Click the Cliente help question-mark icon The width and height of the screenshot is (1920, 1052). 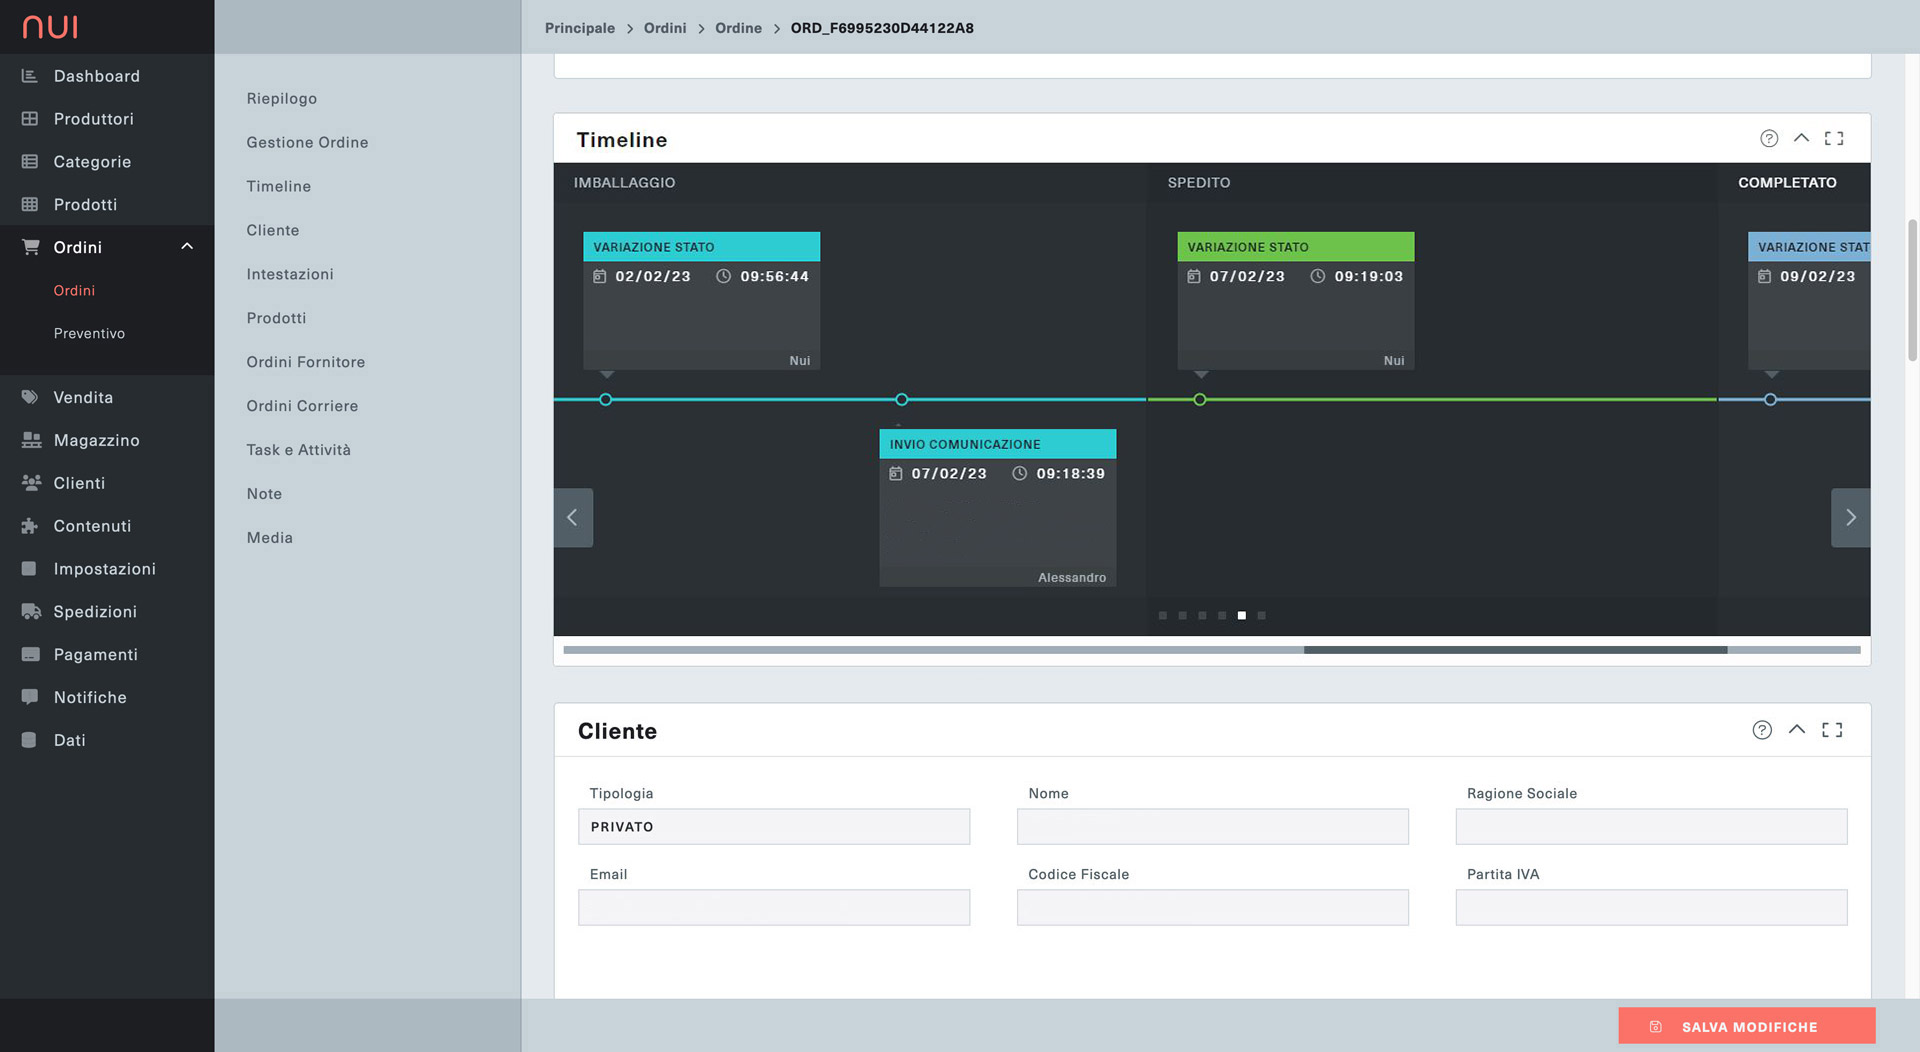(x=1761, y=730)
